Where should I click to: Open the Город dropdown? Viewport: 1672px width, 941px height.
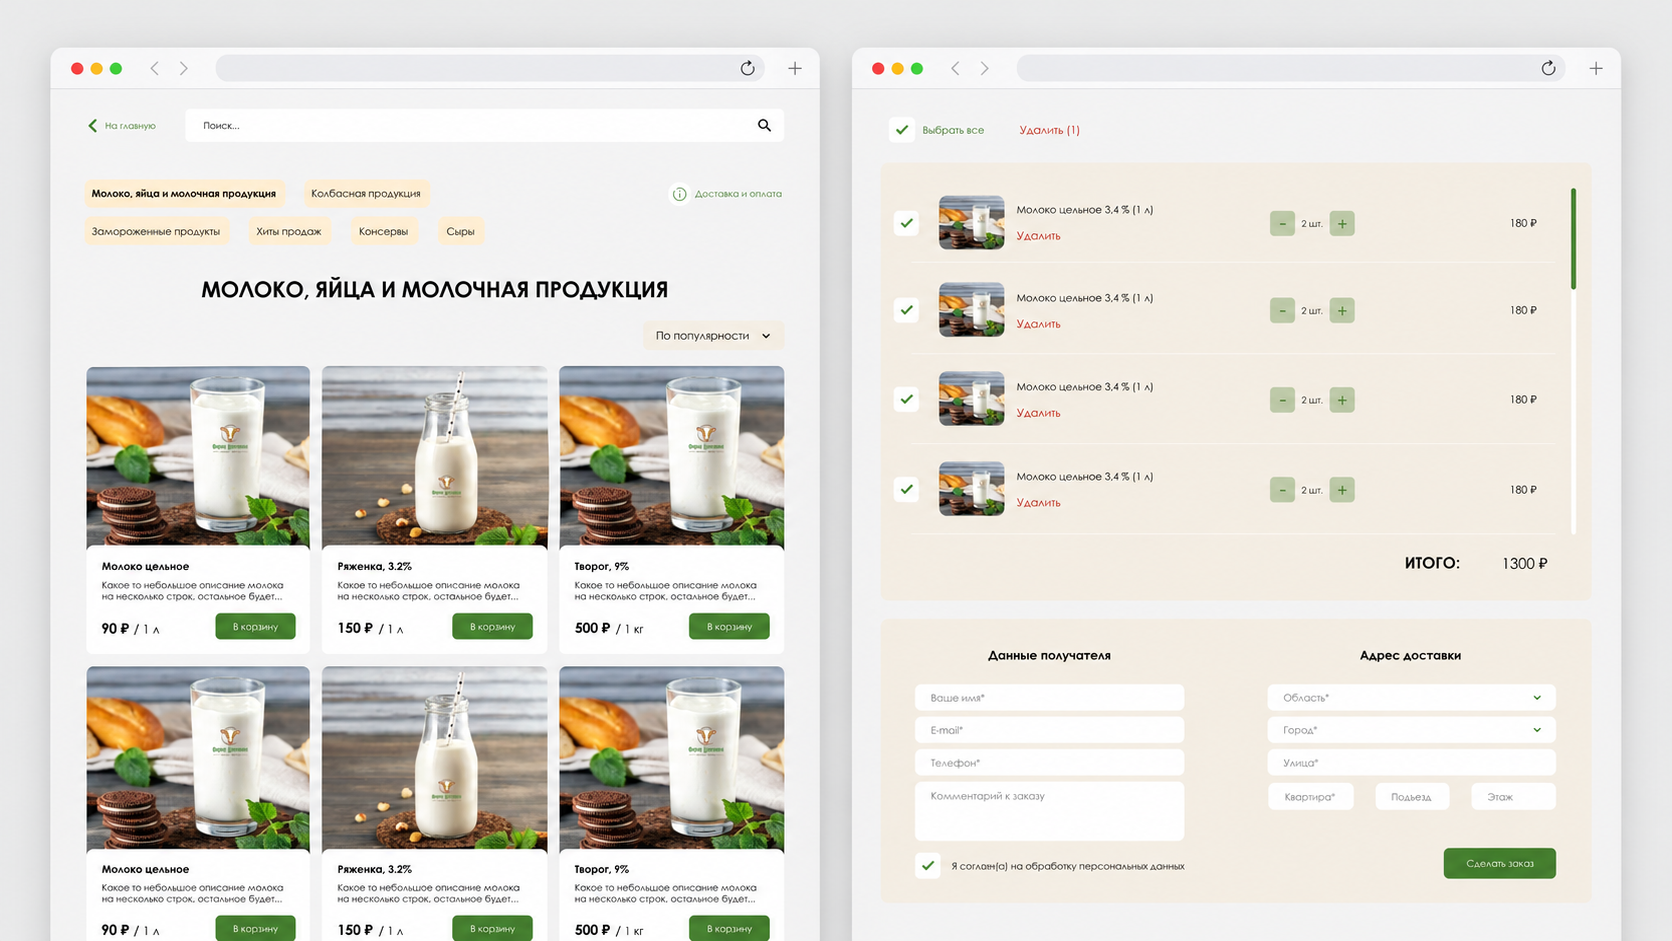click(x=1411, y=730)
